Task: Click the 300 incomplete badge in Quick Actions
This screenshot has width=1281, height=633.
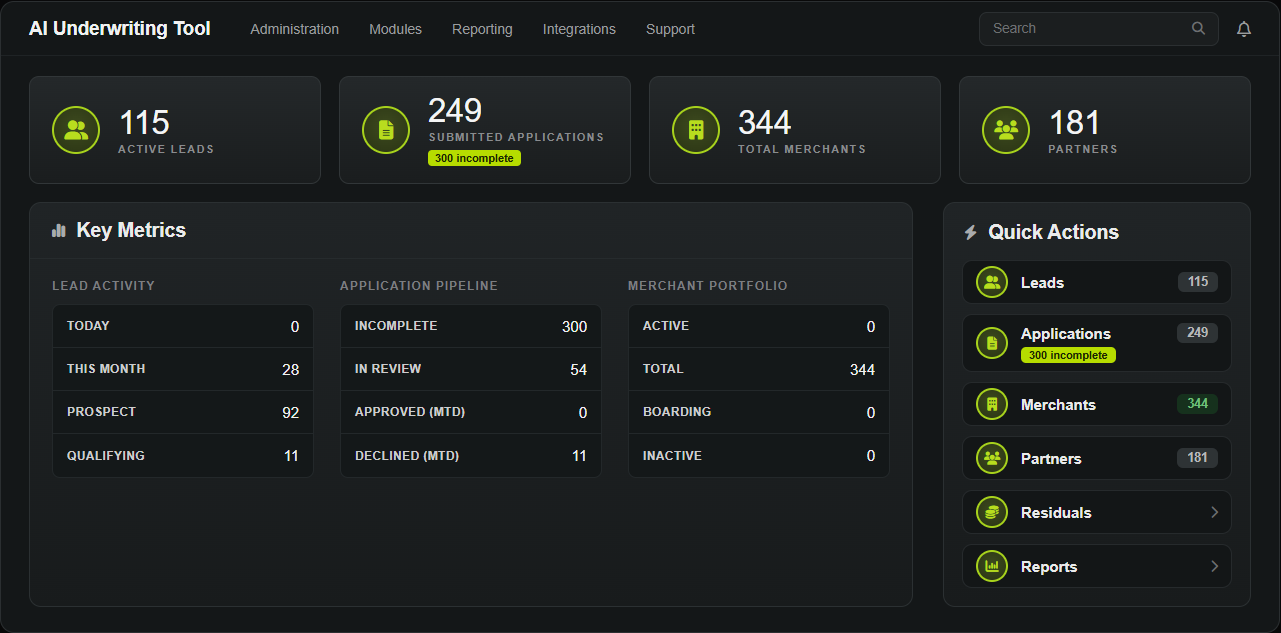Action: (1068, 355)
